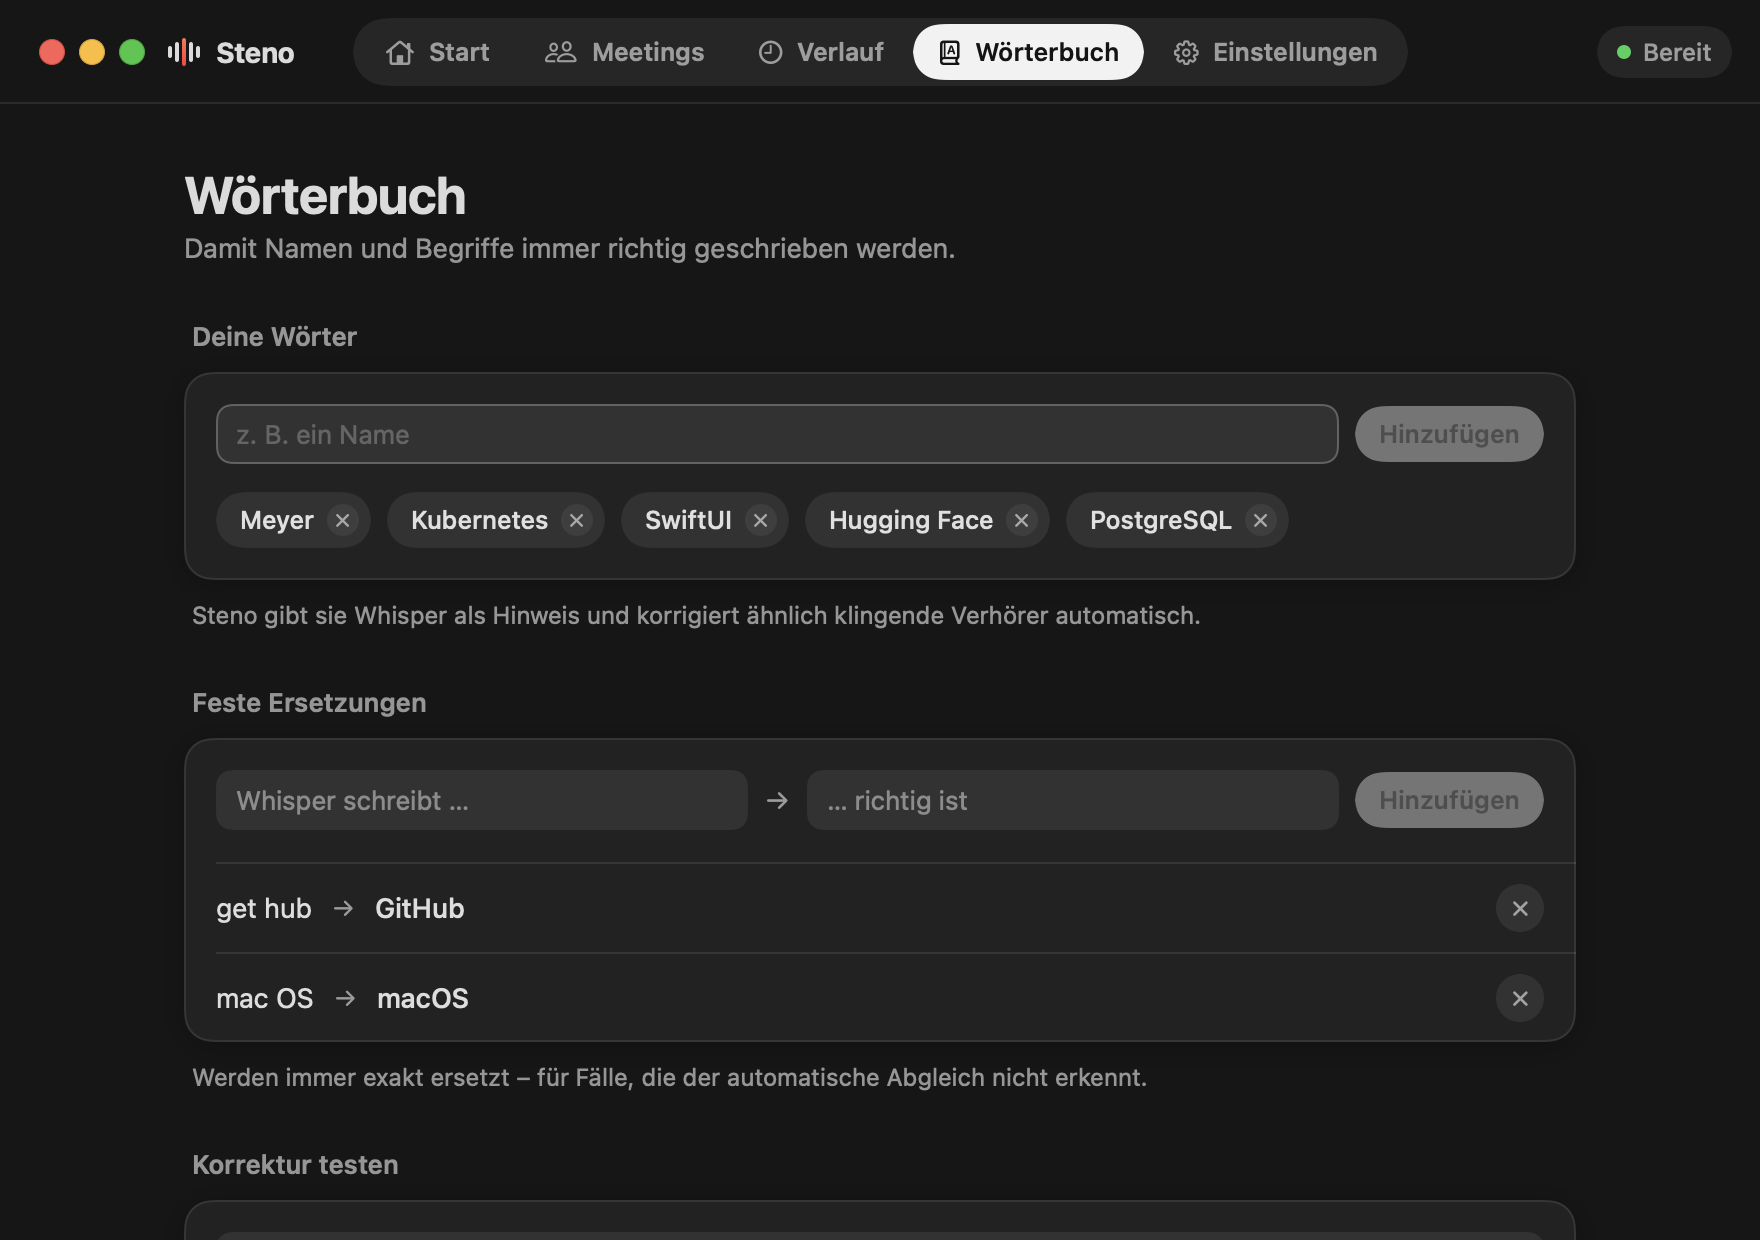This screenshot has height=1240, width=1760.
Task: Maximize the Steno window
Action: click(x=132, y=52)
